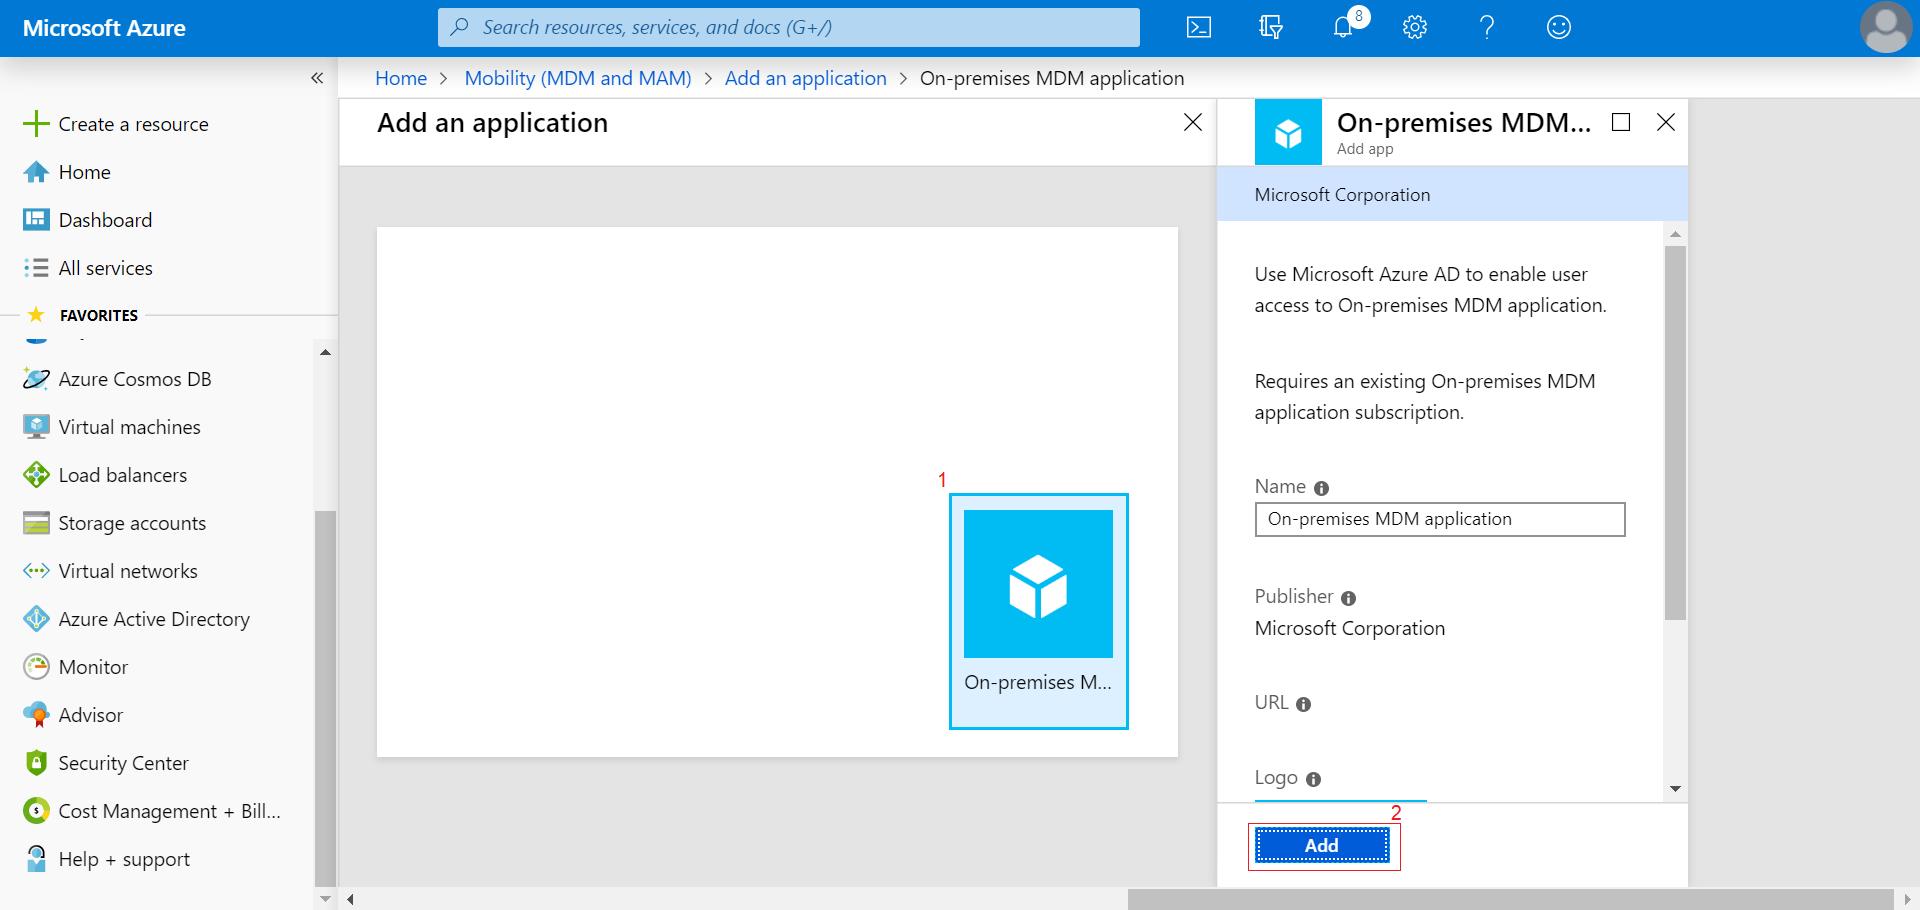Click the Mobility (MDM and MAM) breadcrumb
Viewport: 1920px width, 910px height.
pyautogui.click(x=578, y=78)
